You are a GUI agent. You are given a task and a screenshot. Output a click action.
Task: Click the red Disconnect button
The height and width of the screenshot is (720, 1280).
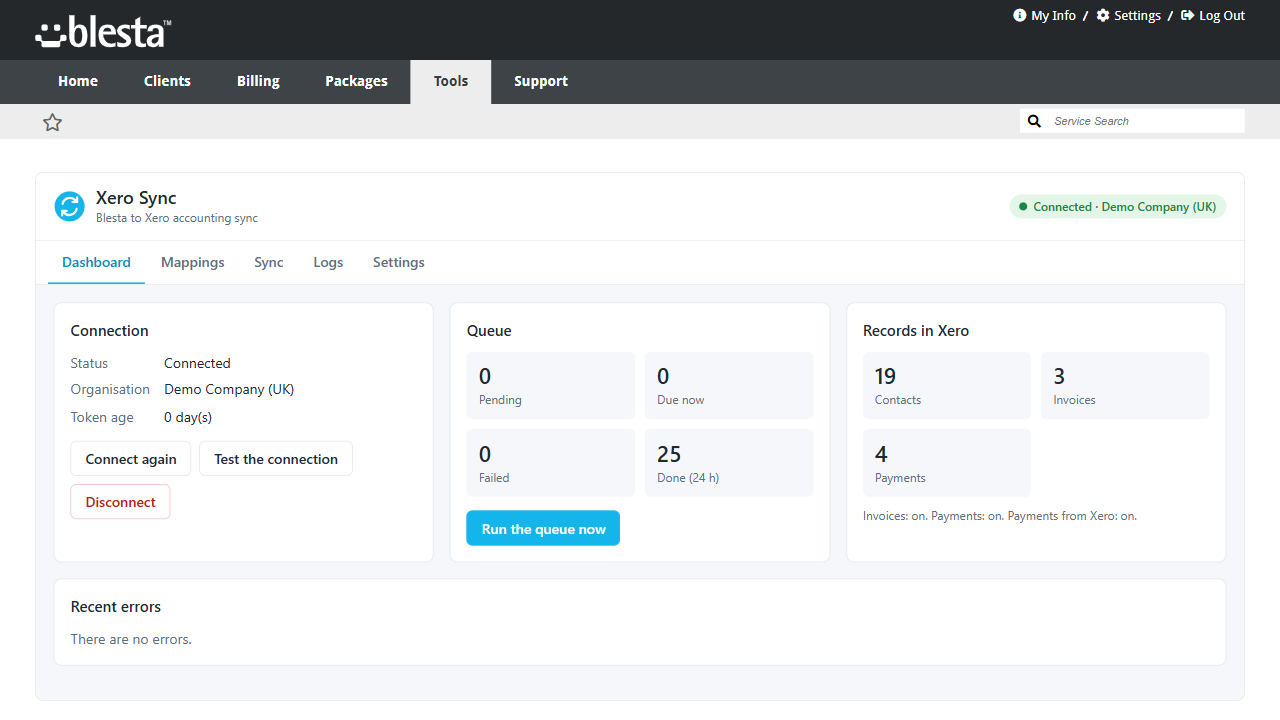click(121, 502)
